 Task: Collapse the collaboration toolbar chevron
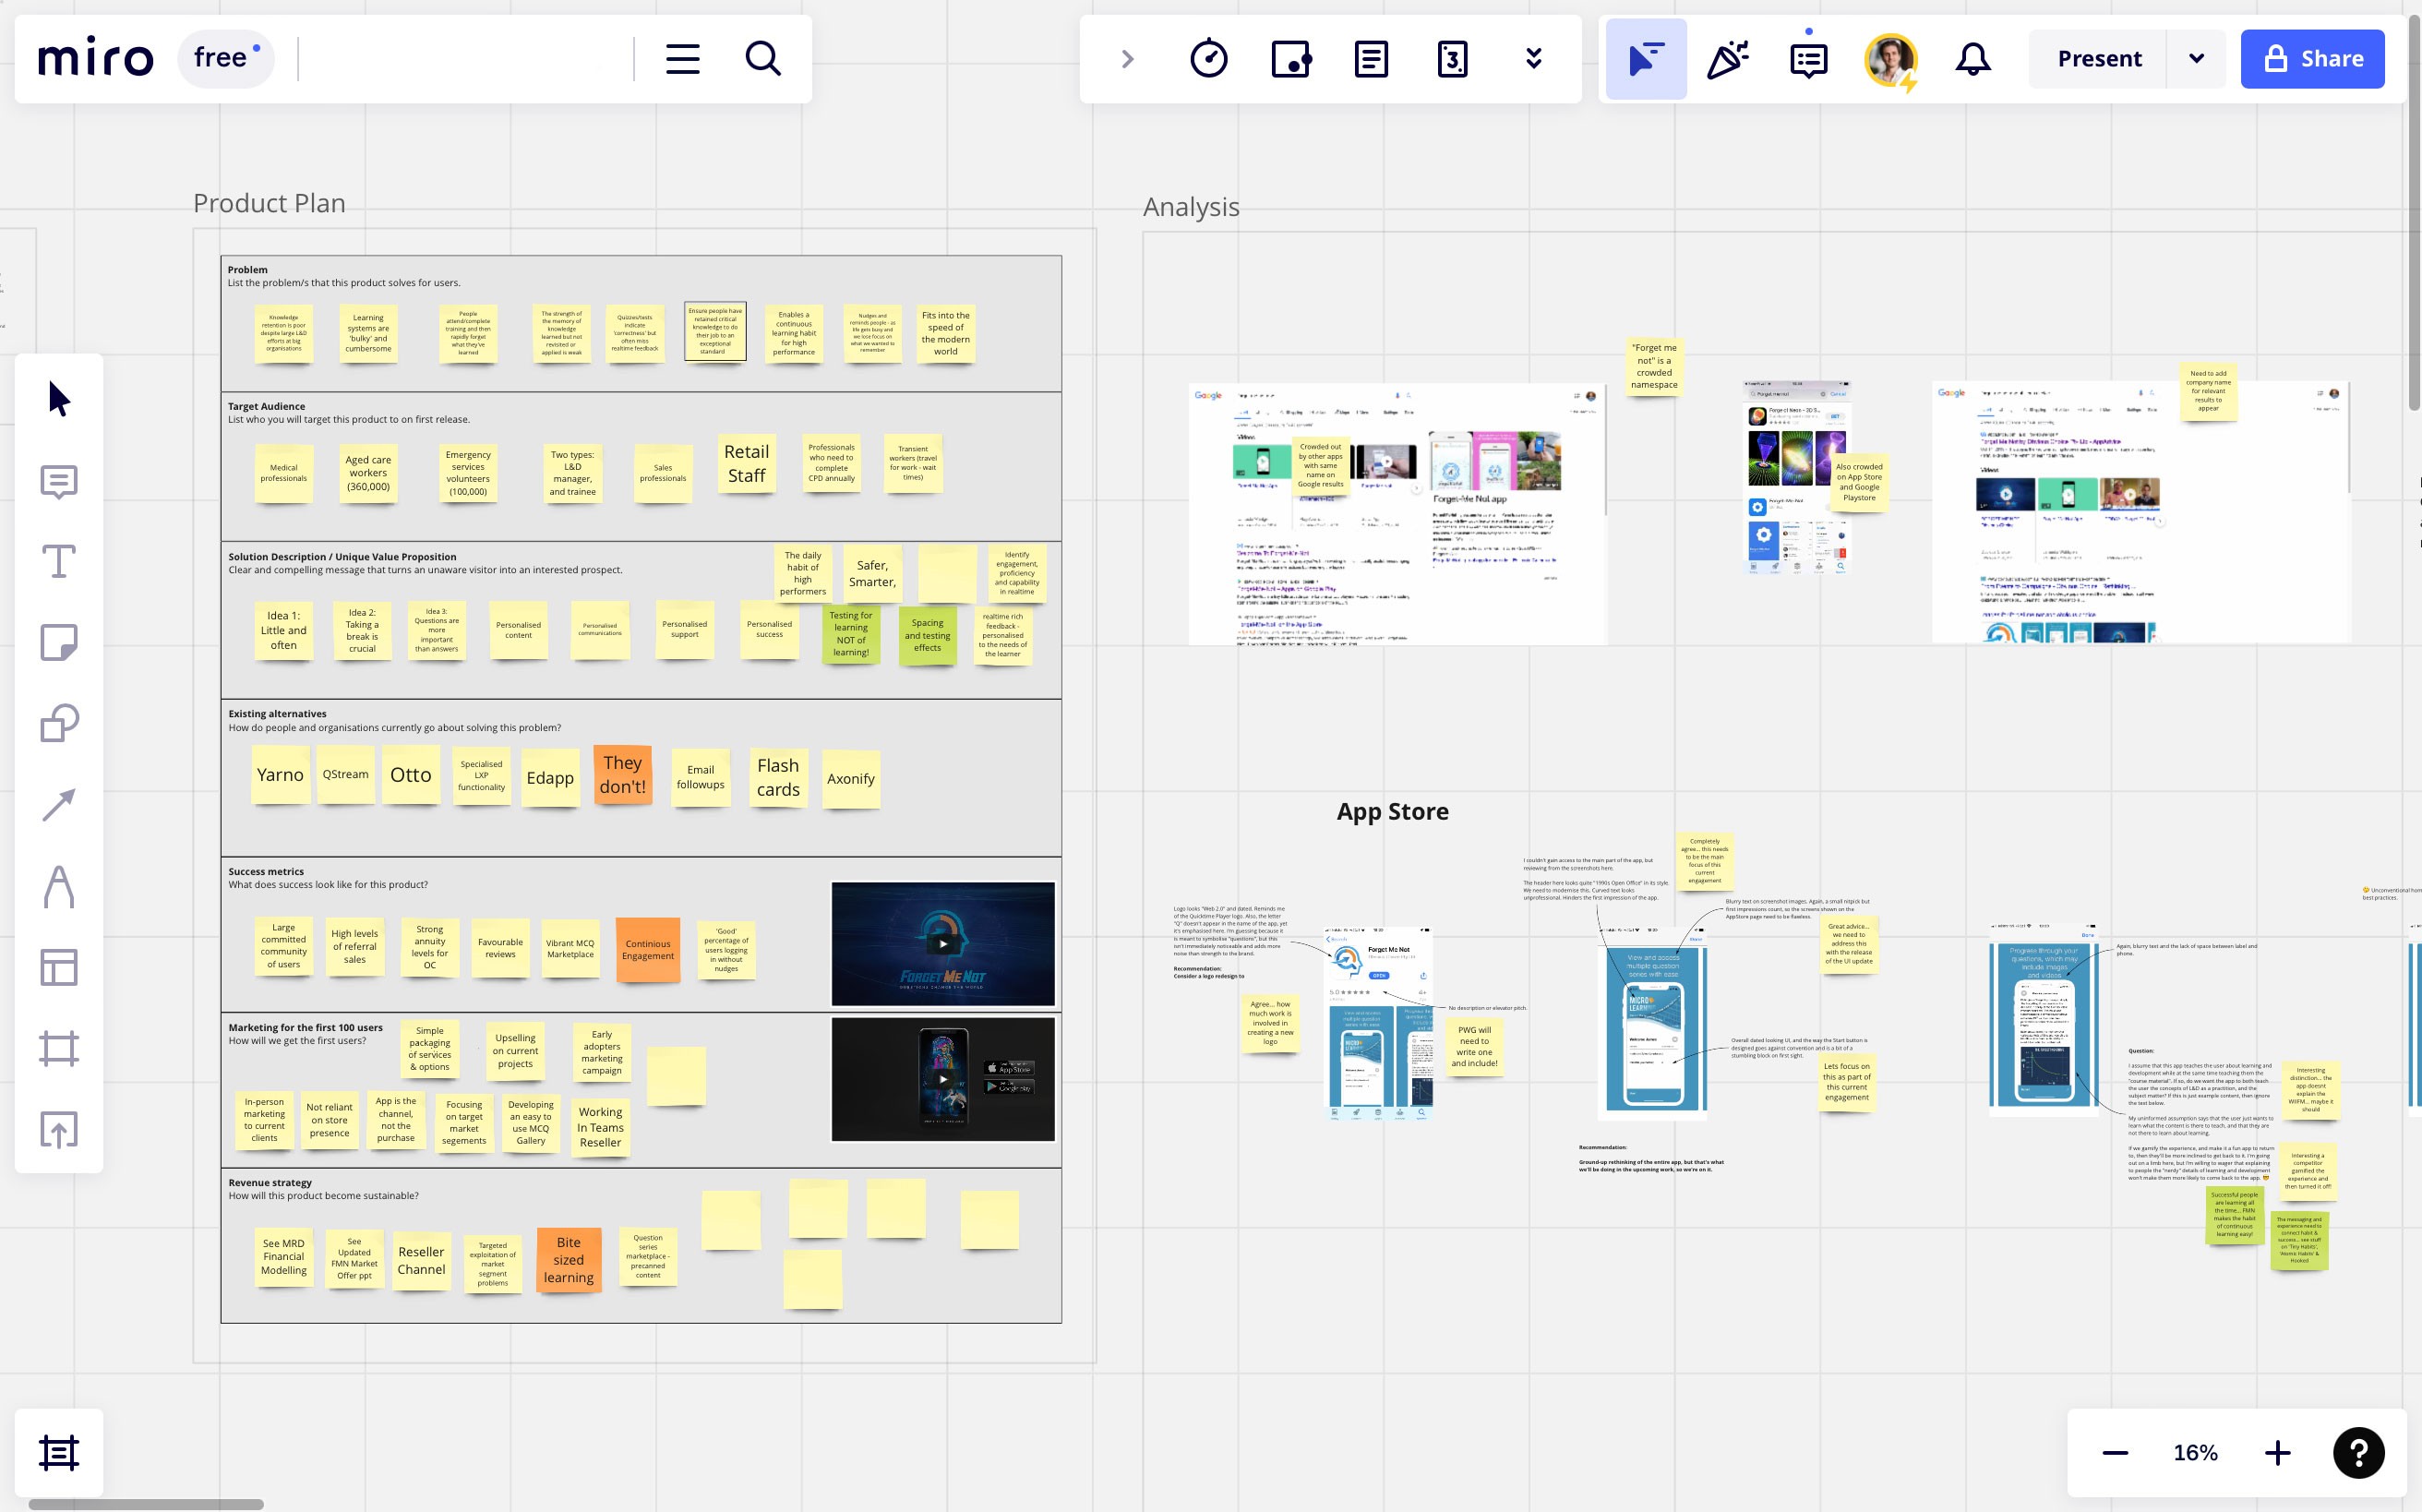[x=1127, y=59]
